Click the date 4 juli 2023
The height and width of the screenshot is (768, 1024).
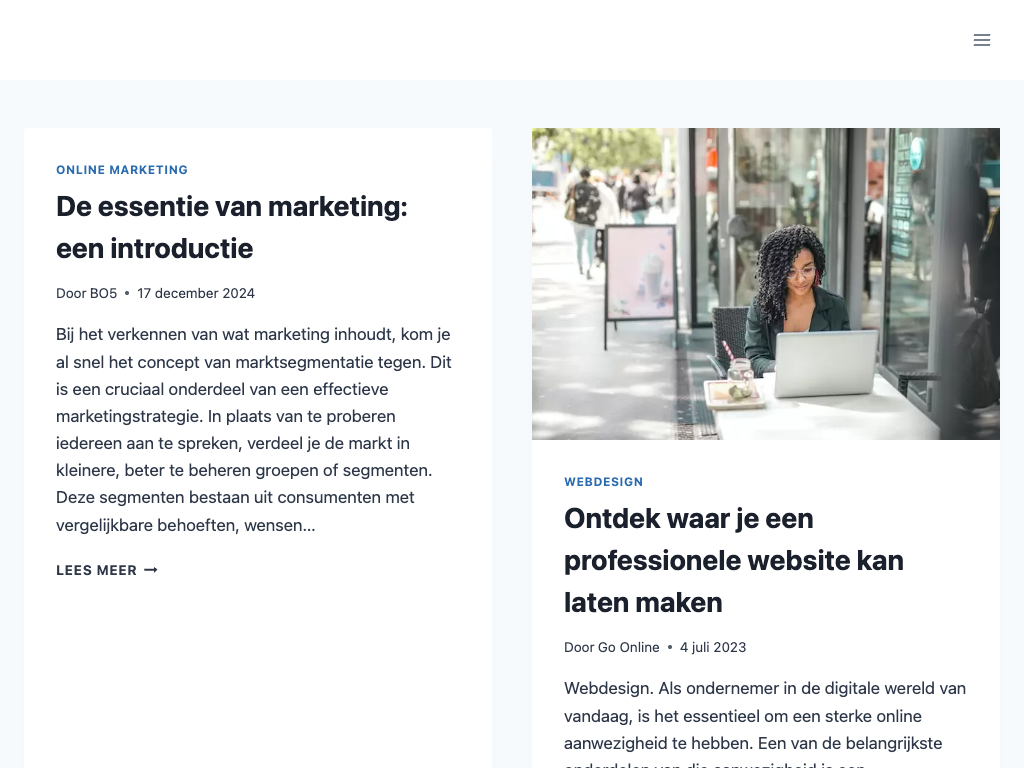coord(713,647)
